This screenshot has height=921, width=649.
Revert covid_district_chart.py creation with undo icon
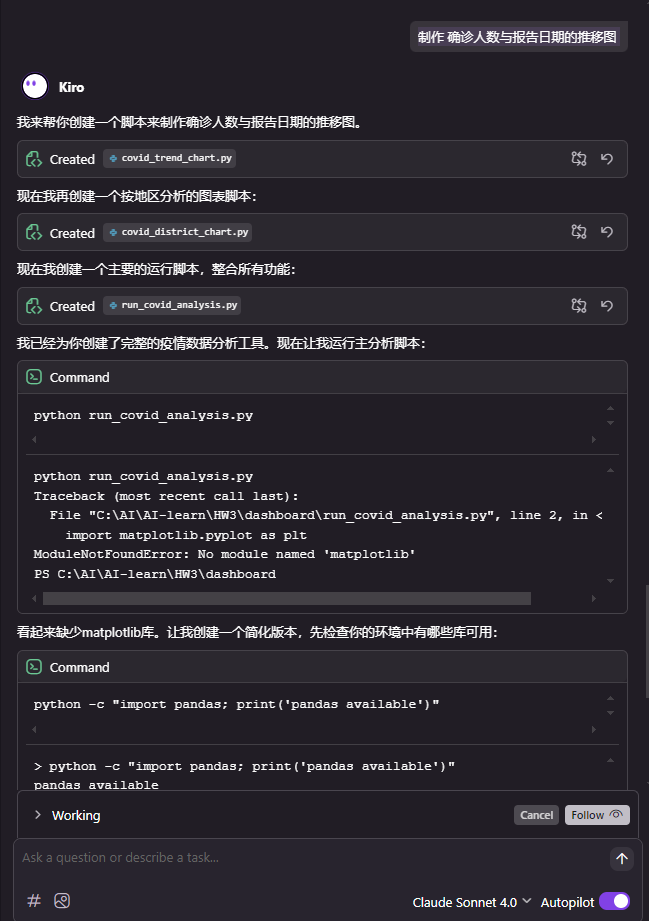tap(607, 231)
